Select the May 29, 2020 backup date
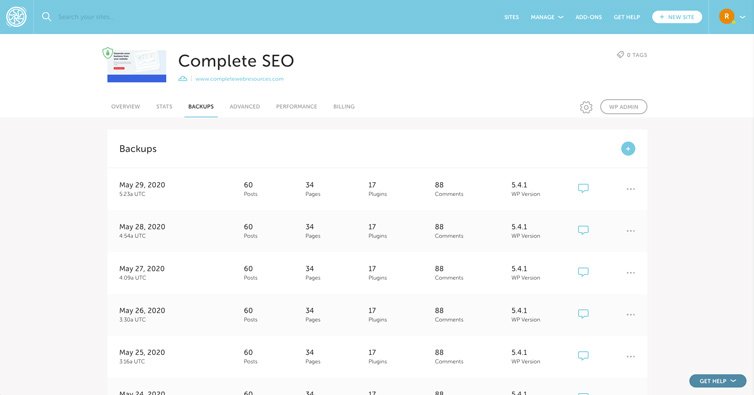Viewport: 754px width, 395px height. [x=142, y=185]
